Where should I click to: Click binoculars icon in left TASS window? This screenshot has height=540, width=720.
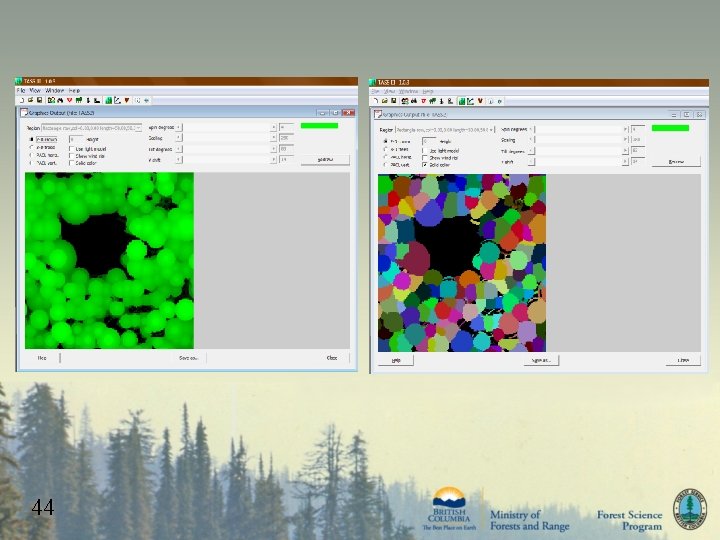tap(60, 100)
